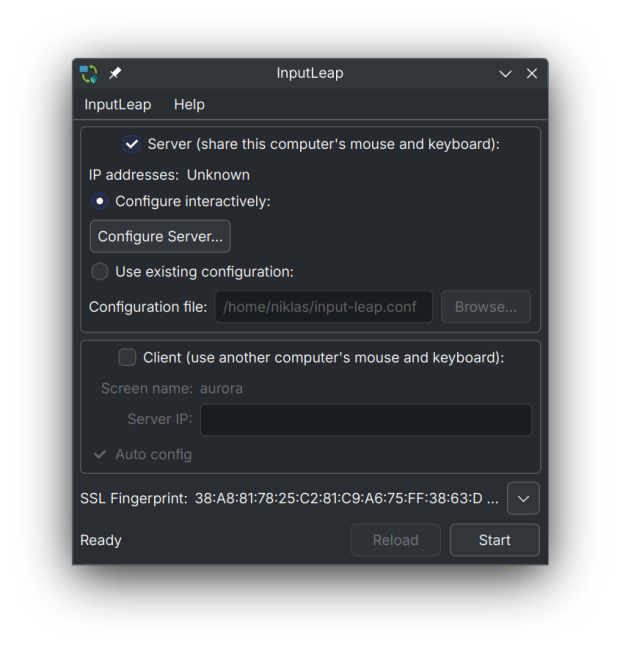Click the InputLeap app icon in title bar
Screen dimensions: 620x650
click(89, 74)
